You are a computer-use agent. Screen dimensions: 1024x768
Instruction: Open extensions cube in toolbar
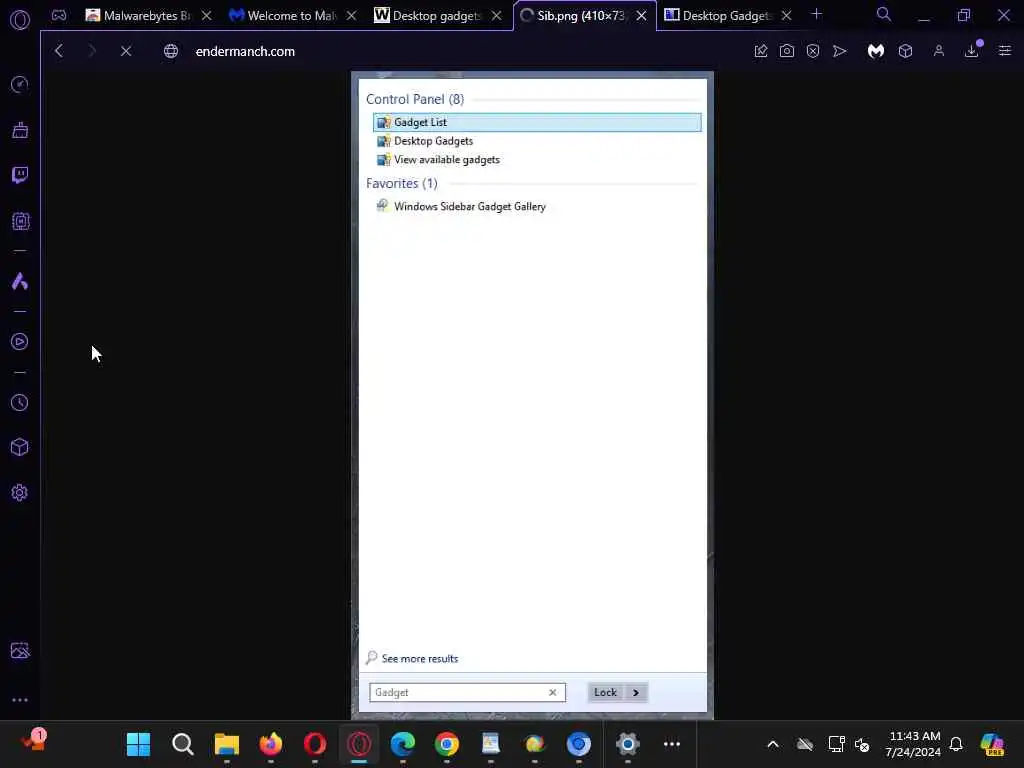pyautogui.click(x=905, y=51)
